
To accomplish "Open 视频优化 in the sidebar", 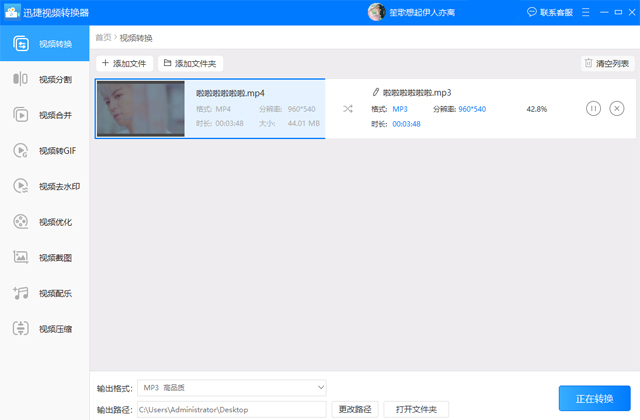I will point(44,222).
